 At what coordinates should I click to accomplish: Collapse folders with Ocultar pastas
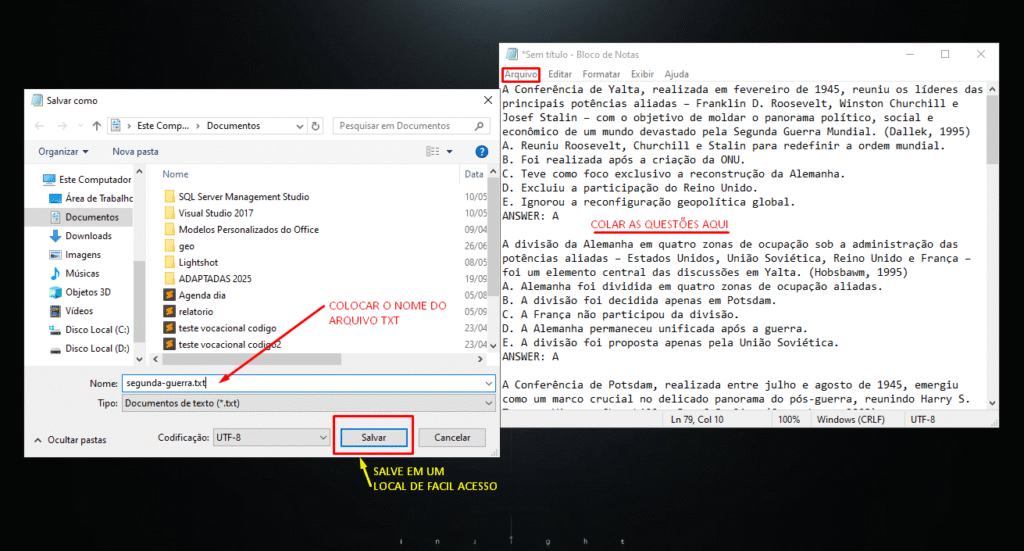71,439
